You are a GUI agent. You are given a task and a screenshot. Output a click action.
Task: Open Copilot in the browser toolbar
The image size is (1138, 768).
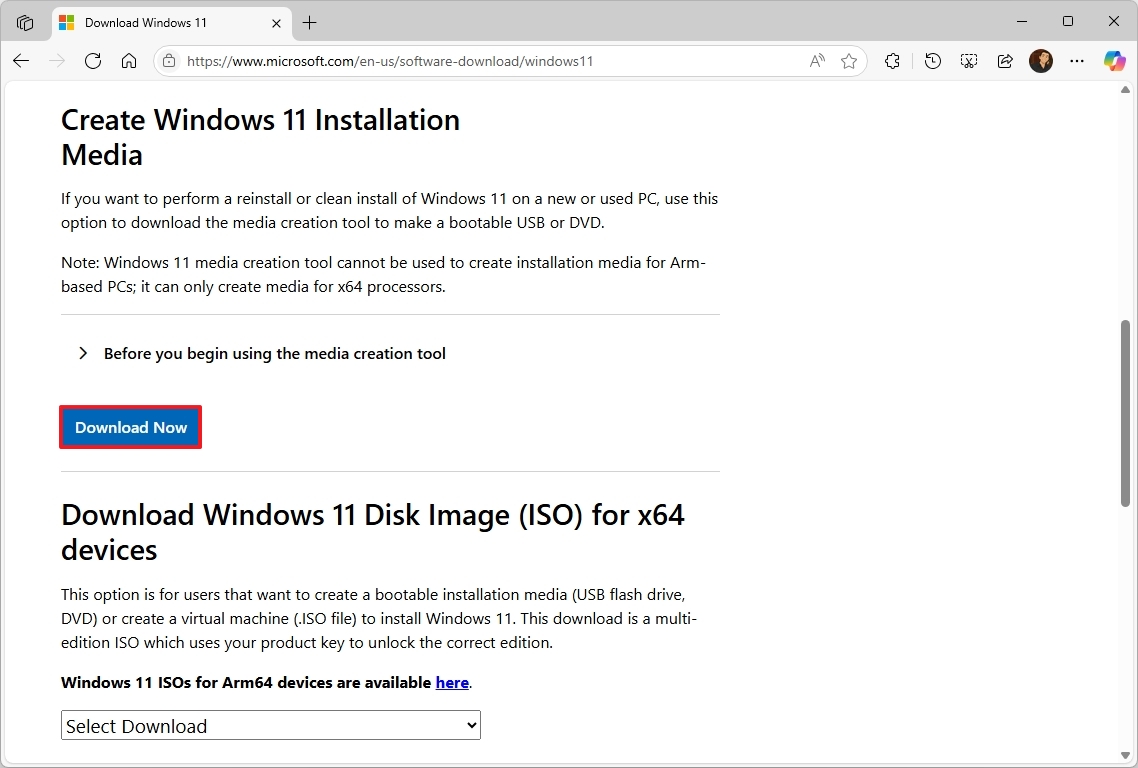point(1114,61)
